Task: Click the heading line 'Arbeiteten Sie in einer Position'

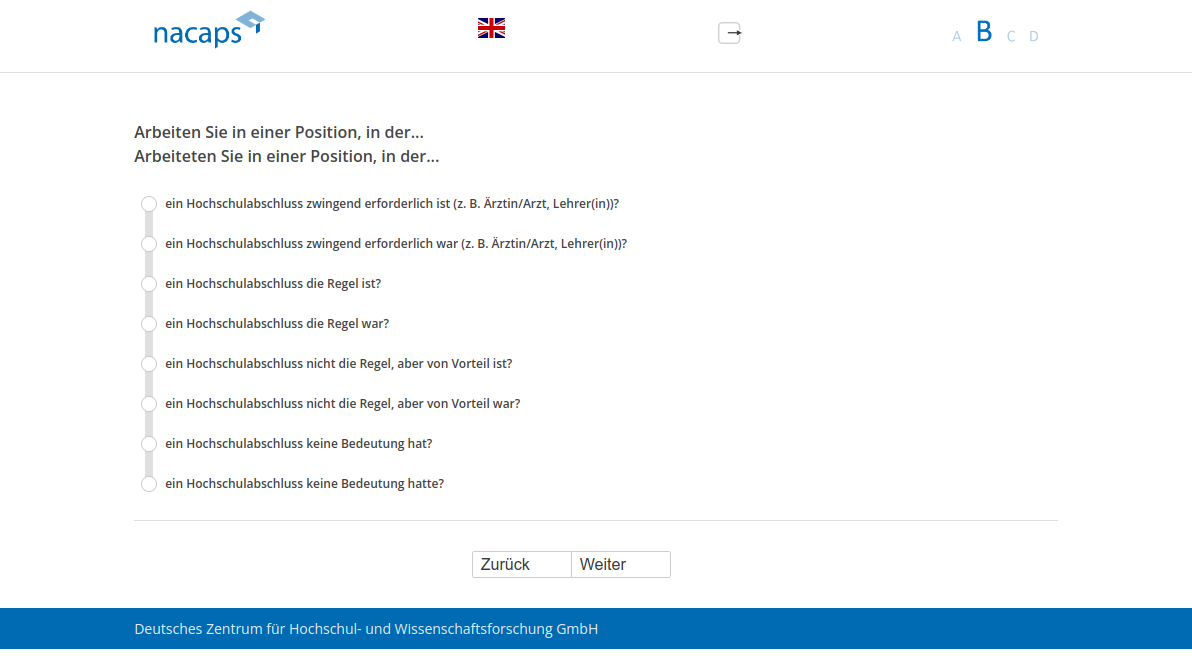Action: 286,157
